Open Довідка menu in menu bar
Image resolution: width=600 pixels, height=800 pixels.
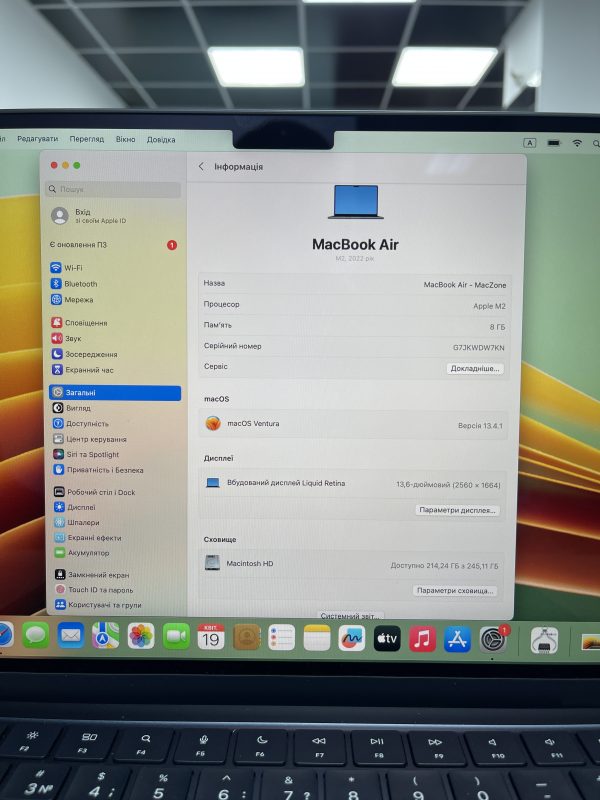pyautogui.click(x=161, y=139)
